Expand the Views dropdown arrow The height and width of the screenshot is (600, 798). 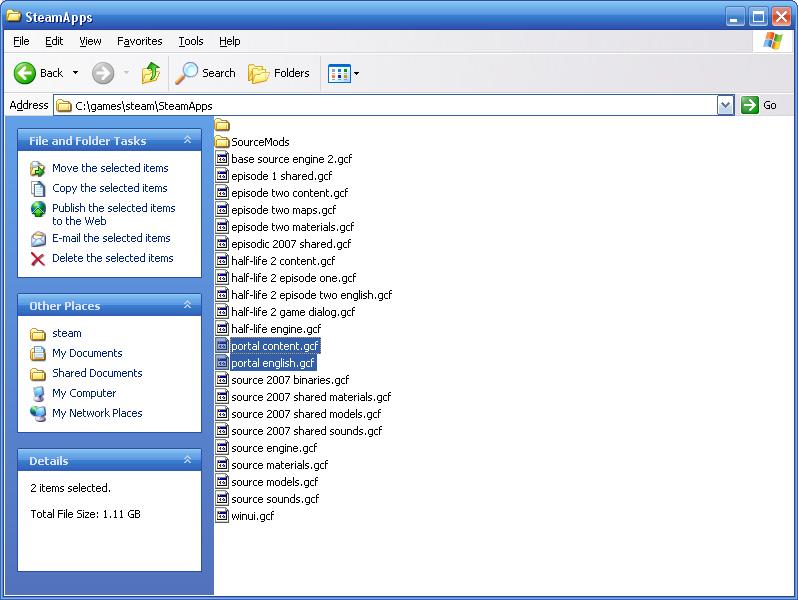[x=356, y=74]
